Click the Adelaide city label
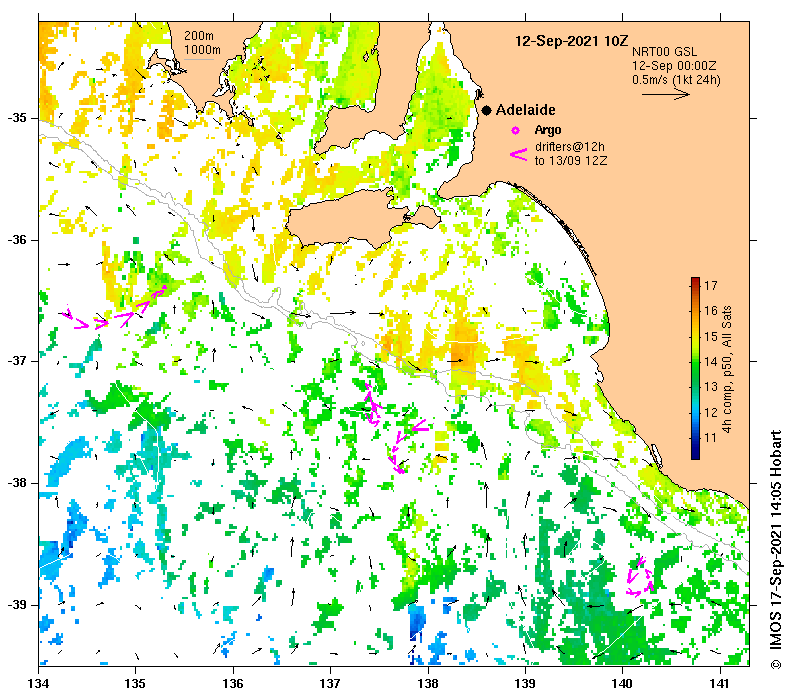This screenshot has height=700, width=791. coord(525,110)
